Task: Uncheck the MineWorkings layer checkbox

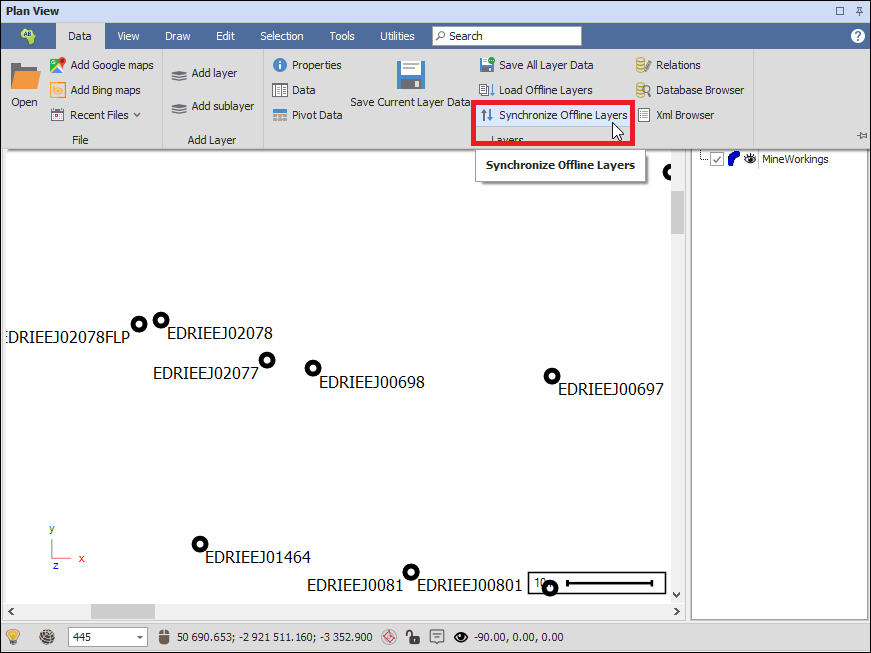Action: tap(717, 159)
